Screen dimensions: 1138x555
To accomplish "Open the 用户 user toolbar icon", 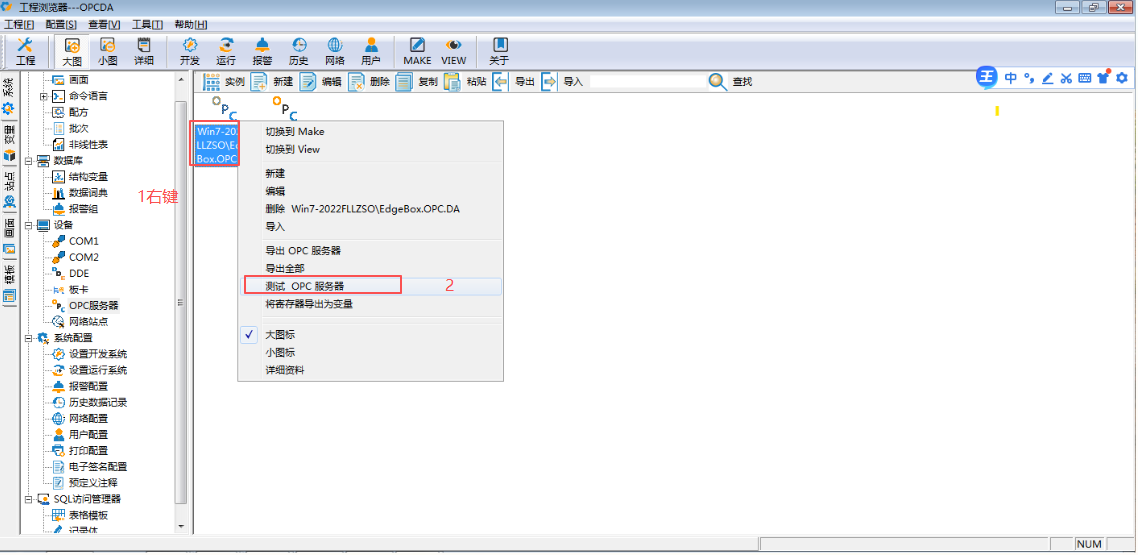I will (x=371, y=46).
